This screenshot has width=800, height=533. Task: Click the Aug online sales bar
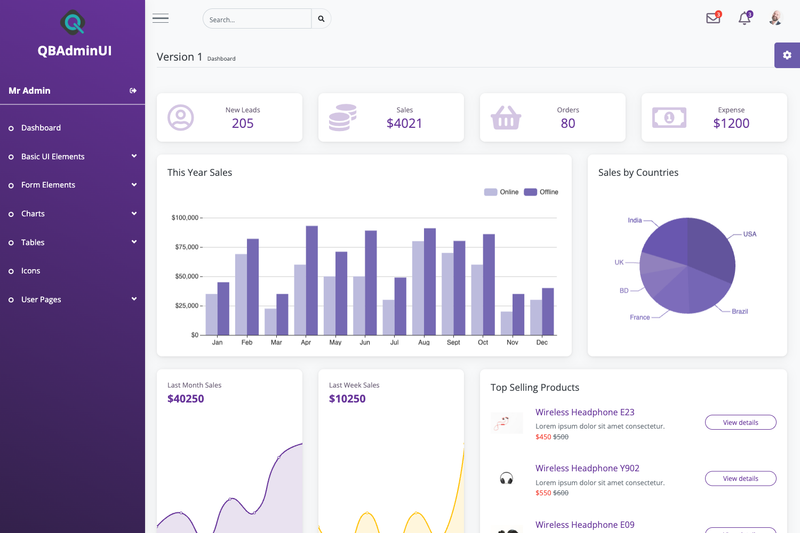point(418,288)
